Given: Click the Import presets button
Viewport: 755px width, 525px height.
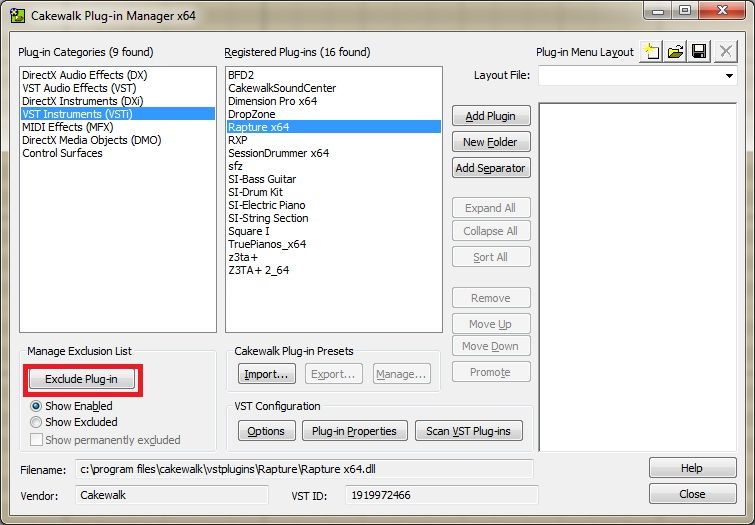Looking at the screenshot, I should [x=267, y=374].
